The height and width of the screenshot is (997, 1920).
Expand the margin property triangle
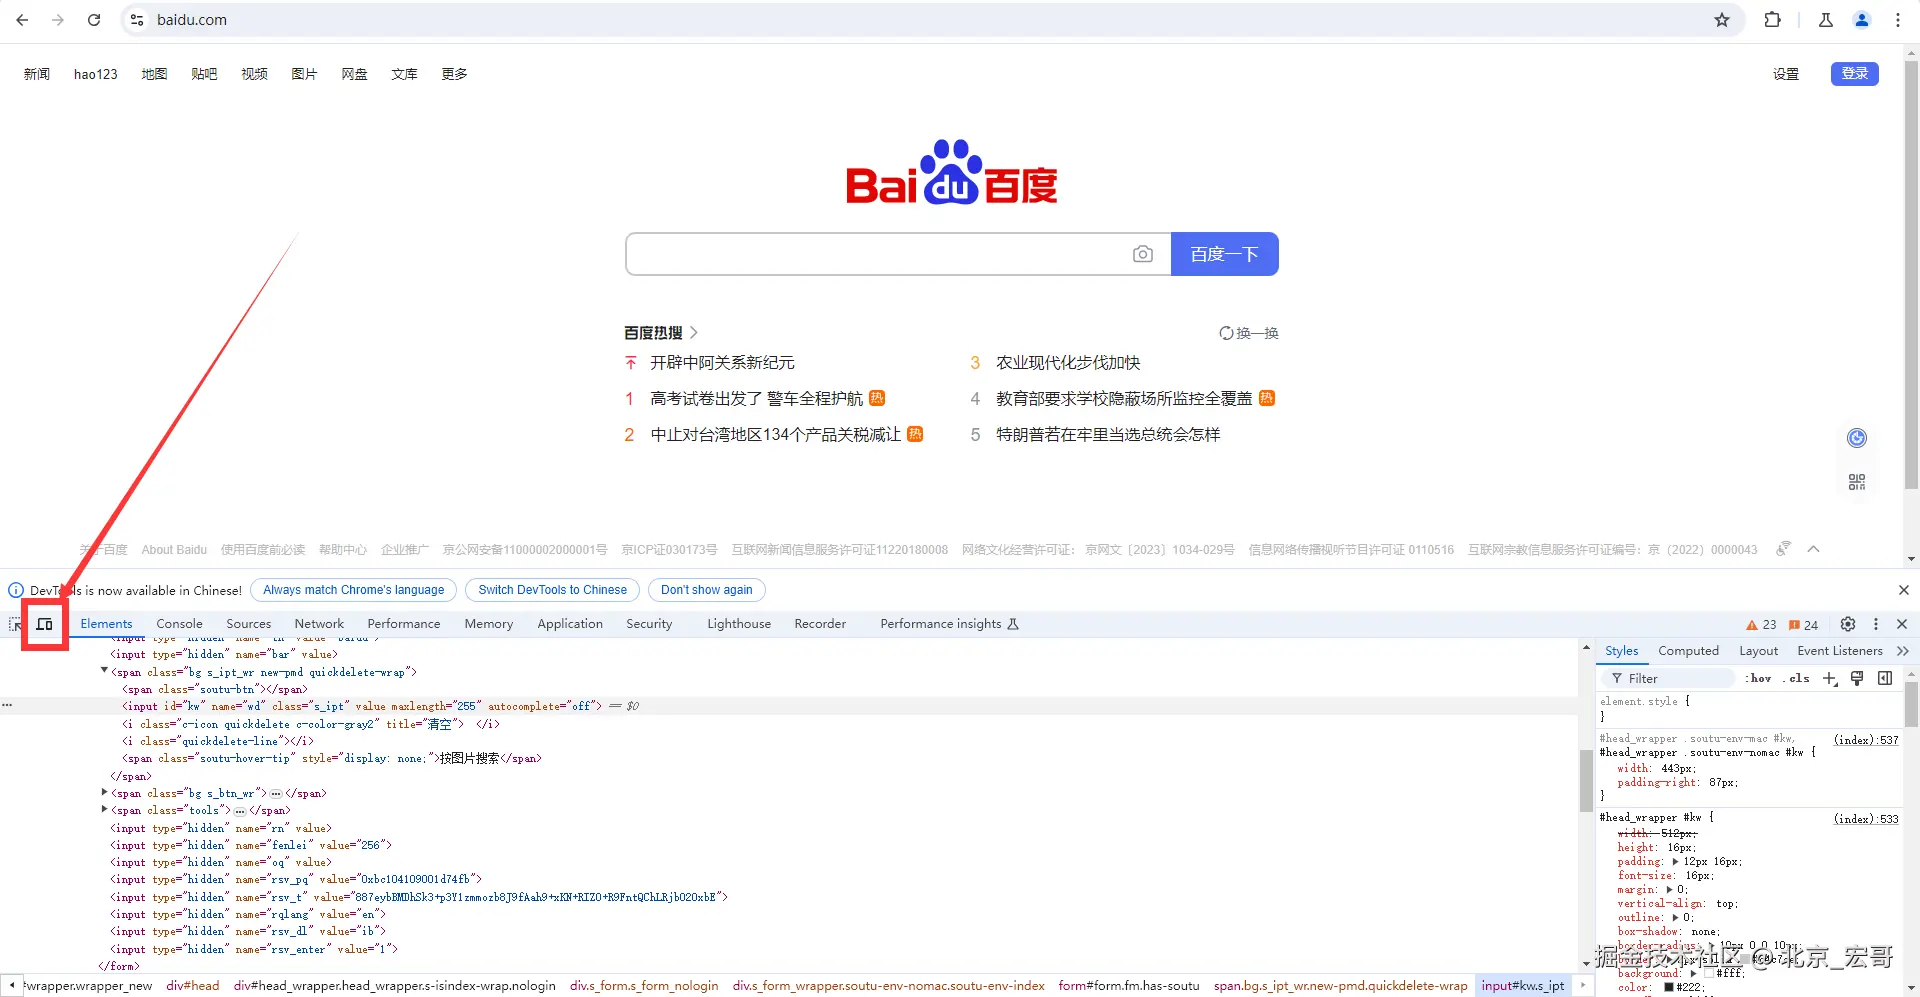[1669, 889]
